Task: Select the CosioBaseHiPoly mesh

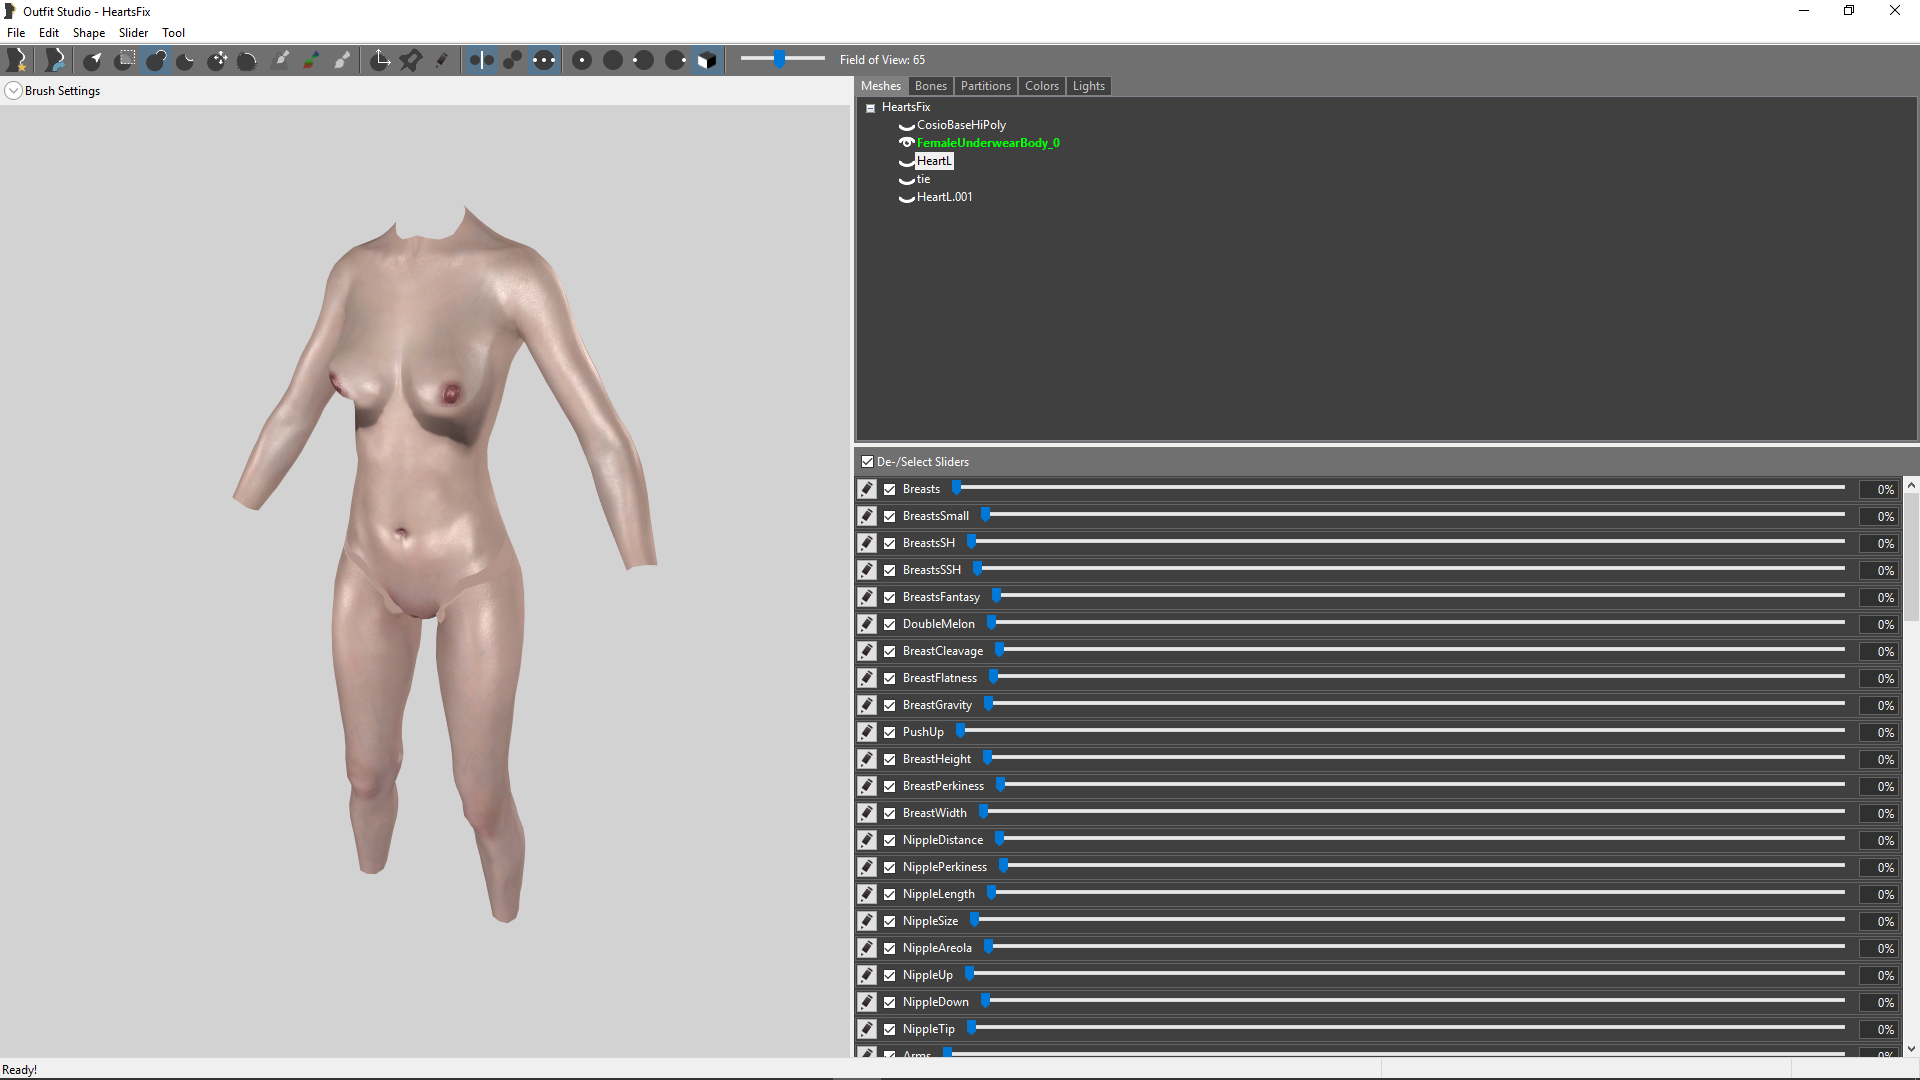Action: pyautogui.click(x=961, y=125)
